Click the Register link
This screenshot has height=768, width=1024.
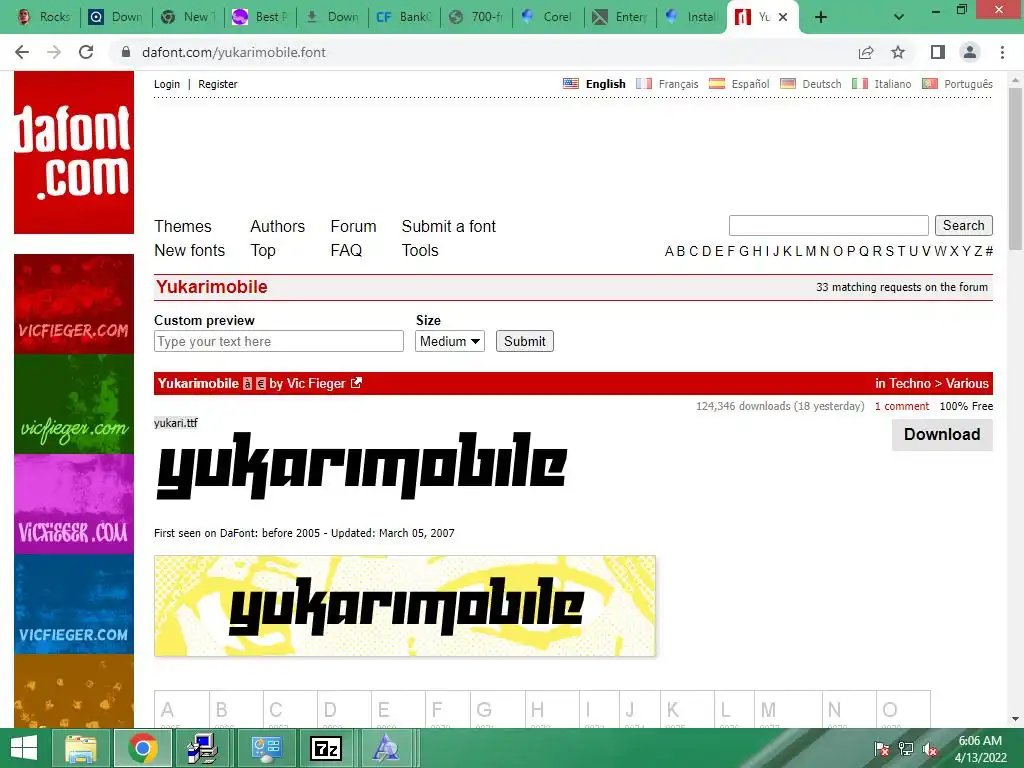click(217, 84)
